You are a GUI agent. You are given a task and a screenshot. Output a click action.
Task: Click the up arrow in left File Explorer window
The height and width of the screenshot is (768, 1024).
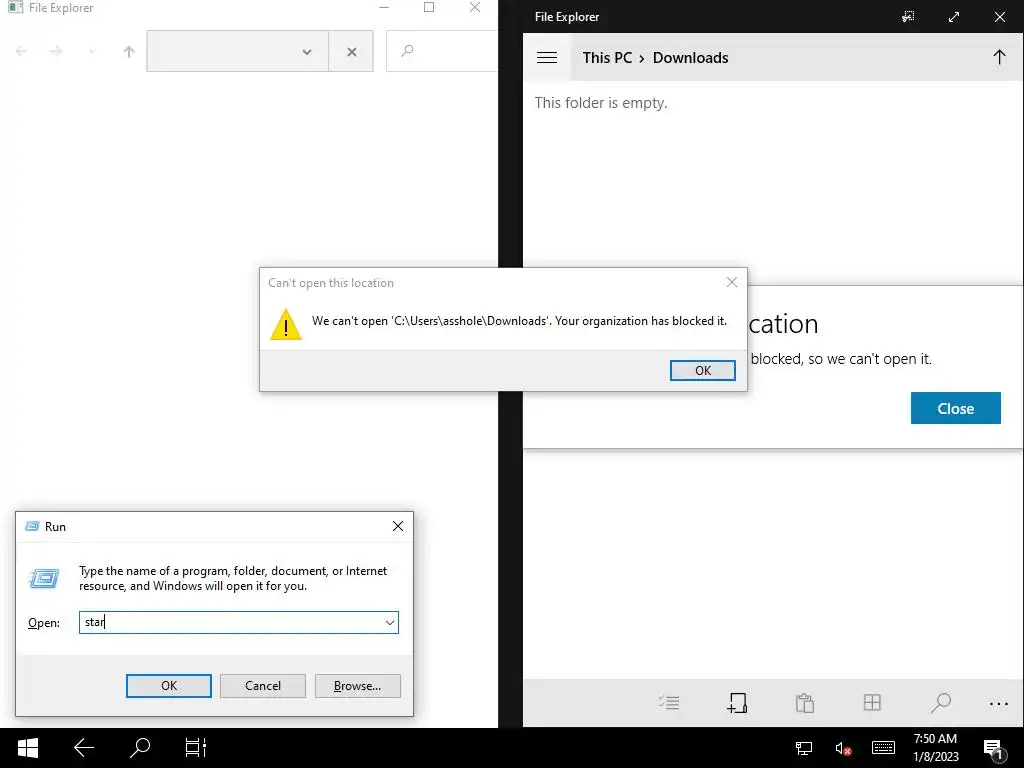(129, 51)
